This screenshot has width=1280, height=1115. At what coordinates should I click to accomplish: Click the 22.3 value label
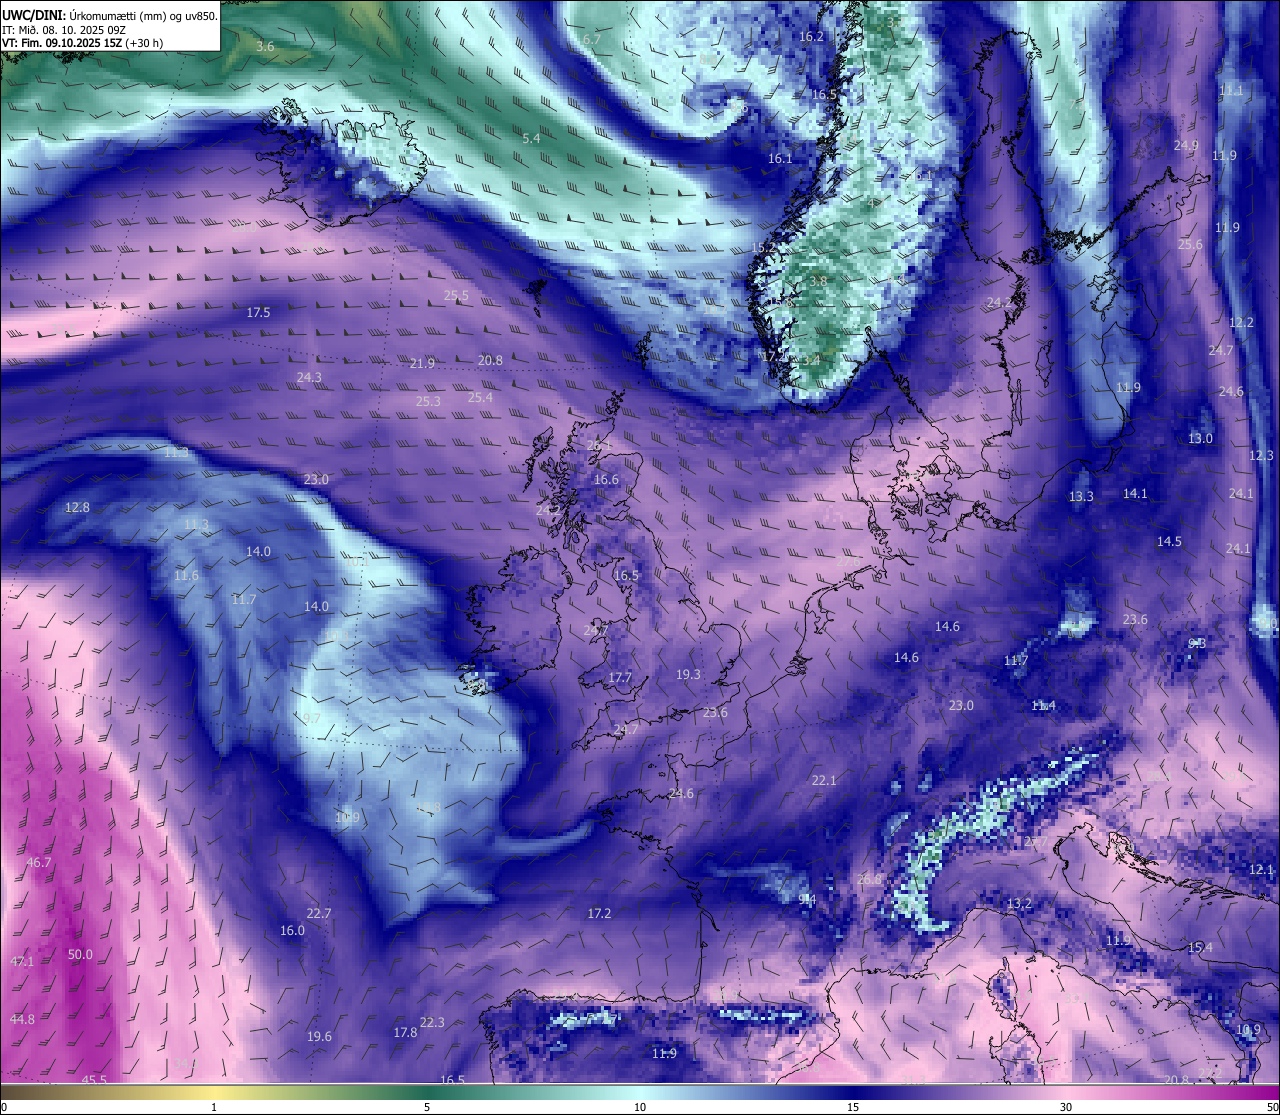pyautogui.click(x=432, y=1022)
